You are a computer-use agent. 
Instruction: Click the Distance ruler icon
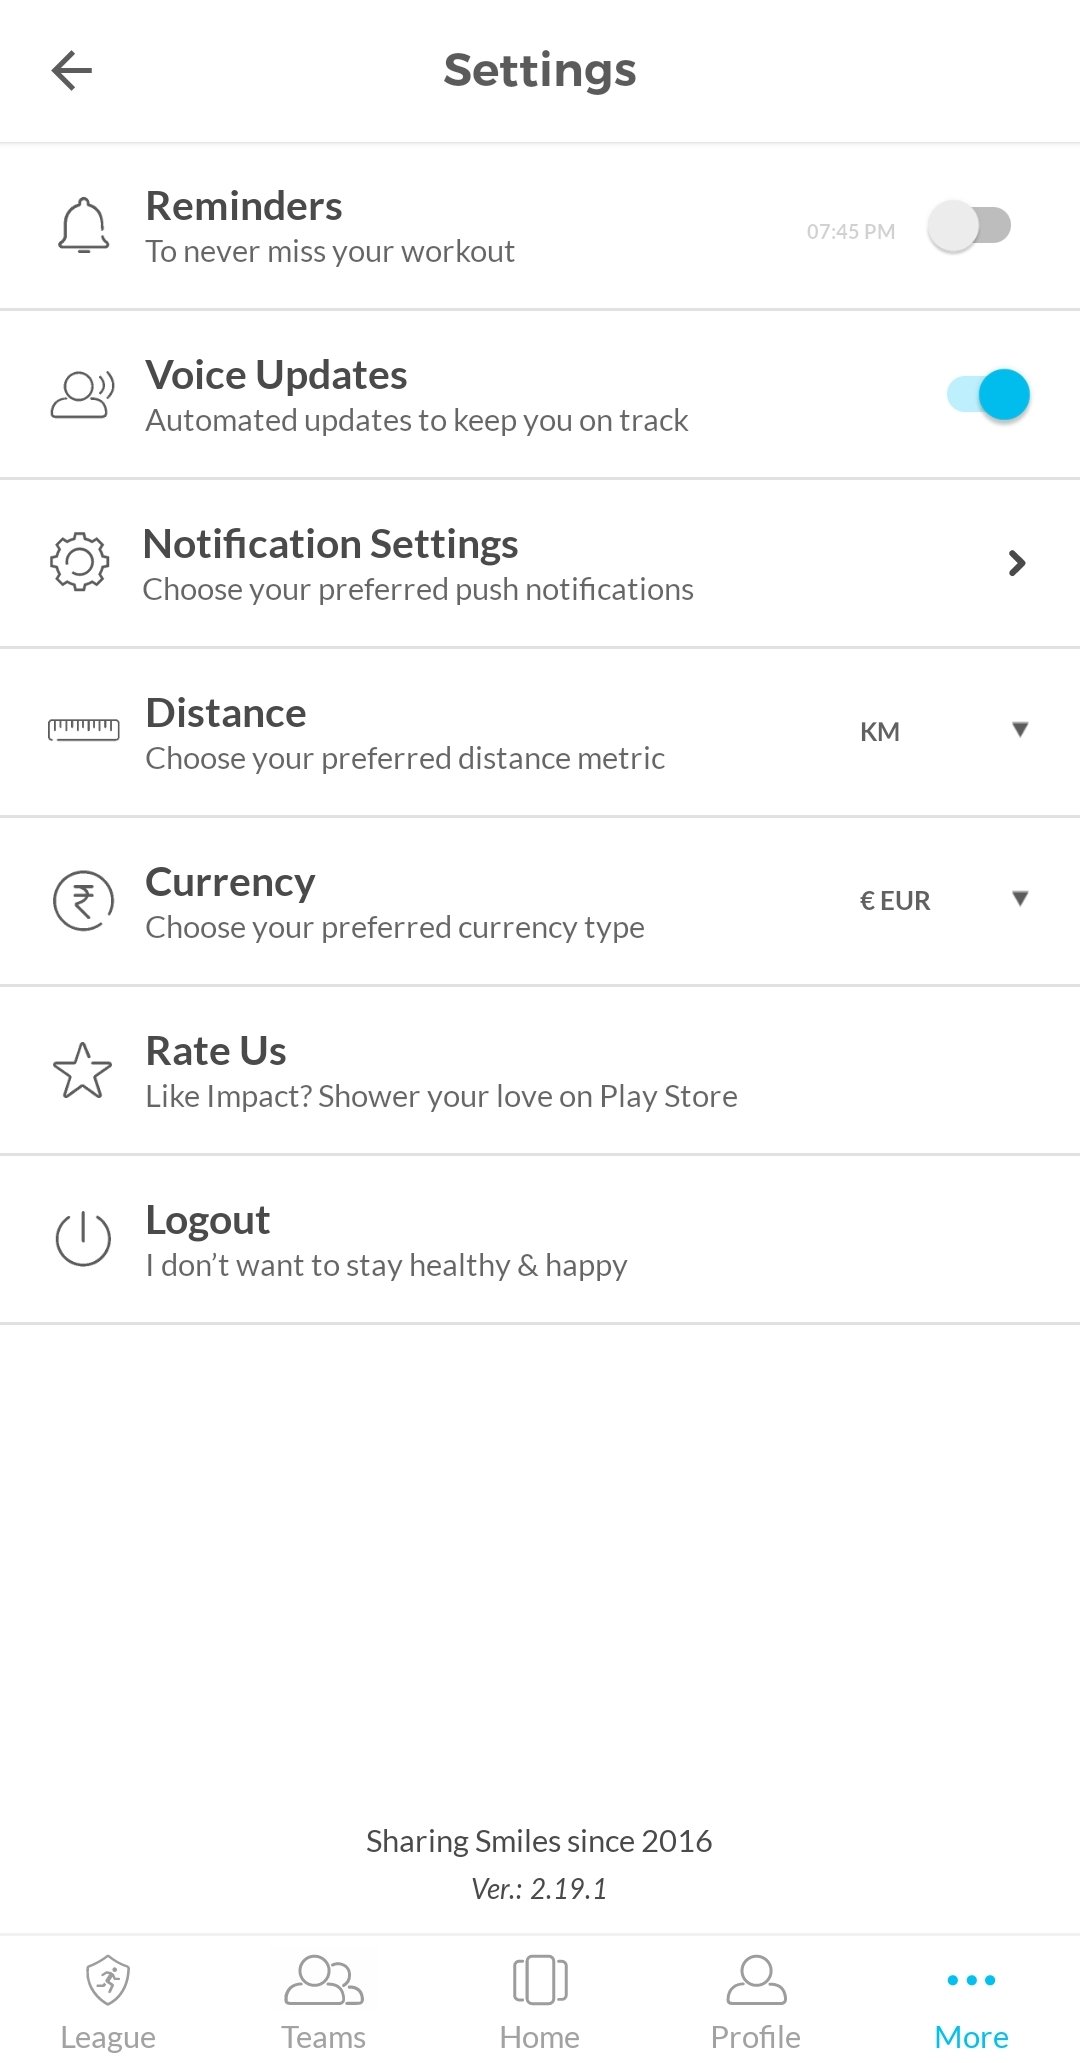(x=84, y=730)
